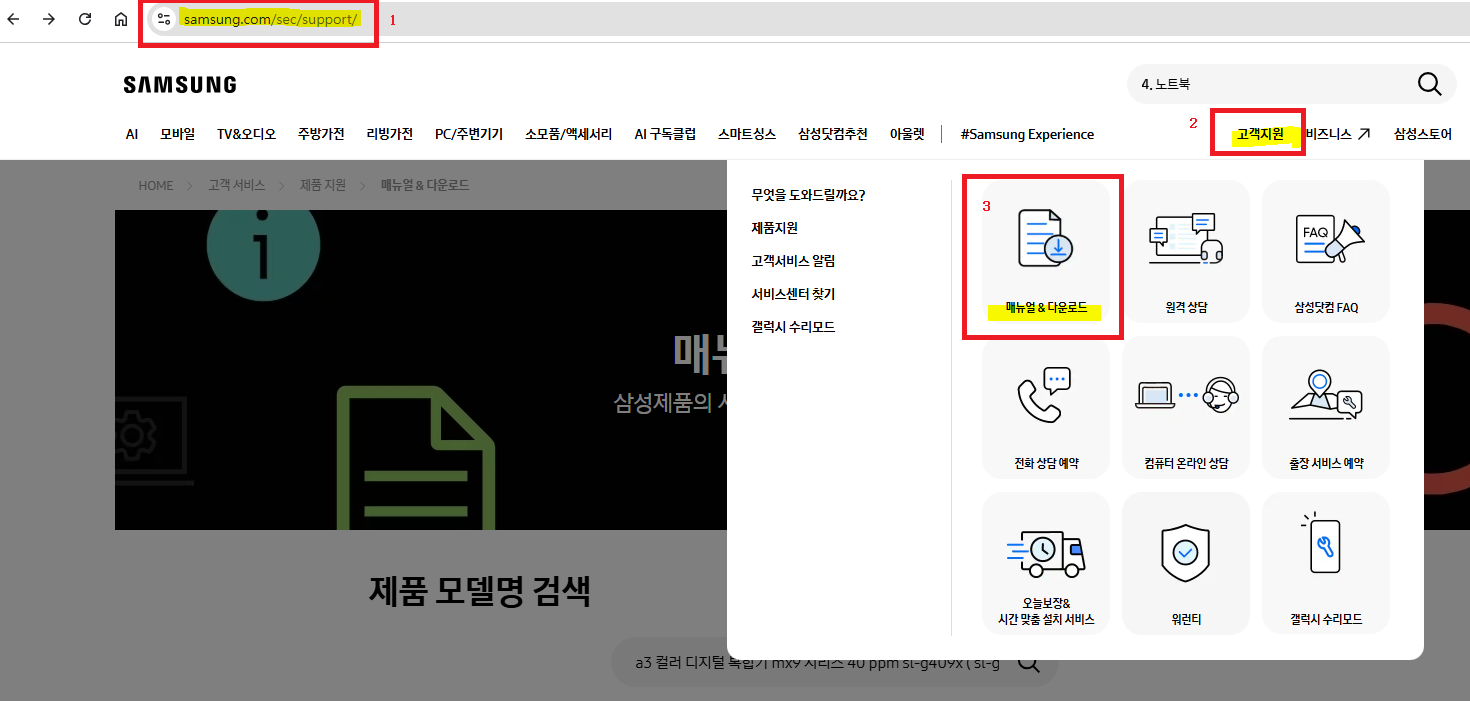The width and height of the screenshot is (1470, 701).
Task: Select 고객서비스 알림 in support menu
Action: pyautogui.click(x=793, y=261)
